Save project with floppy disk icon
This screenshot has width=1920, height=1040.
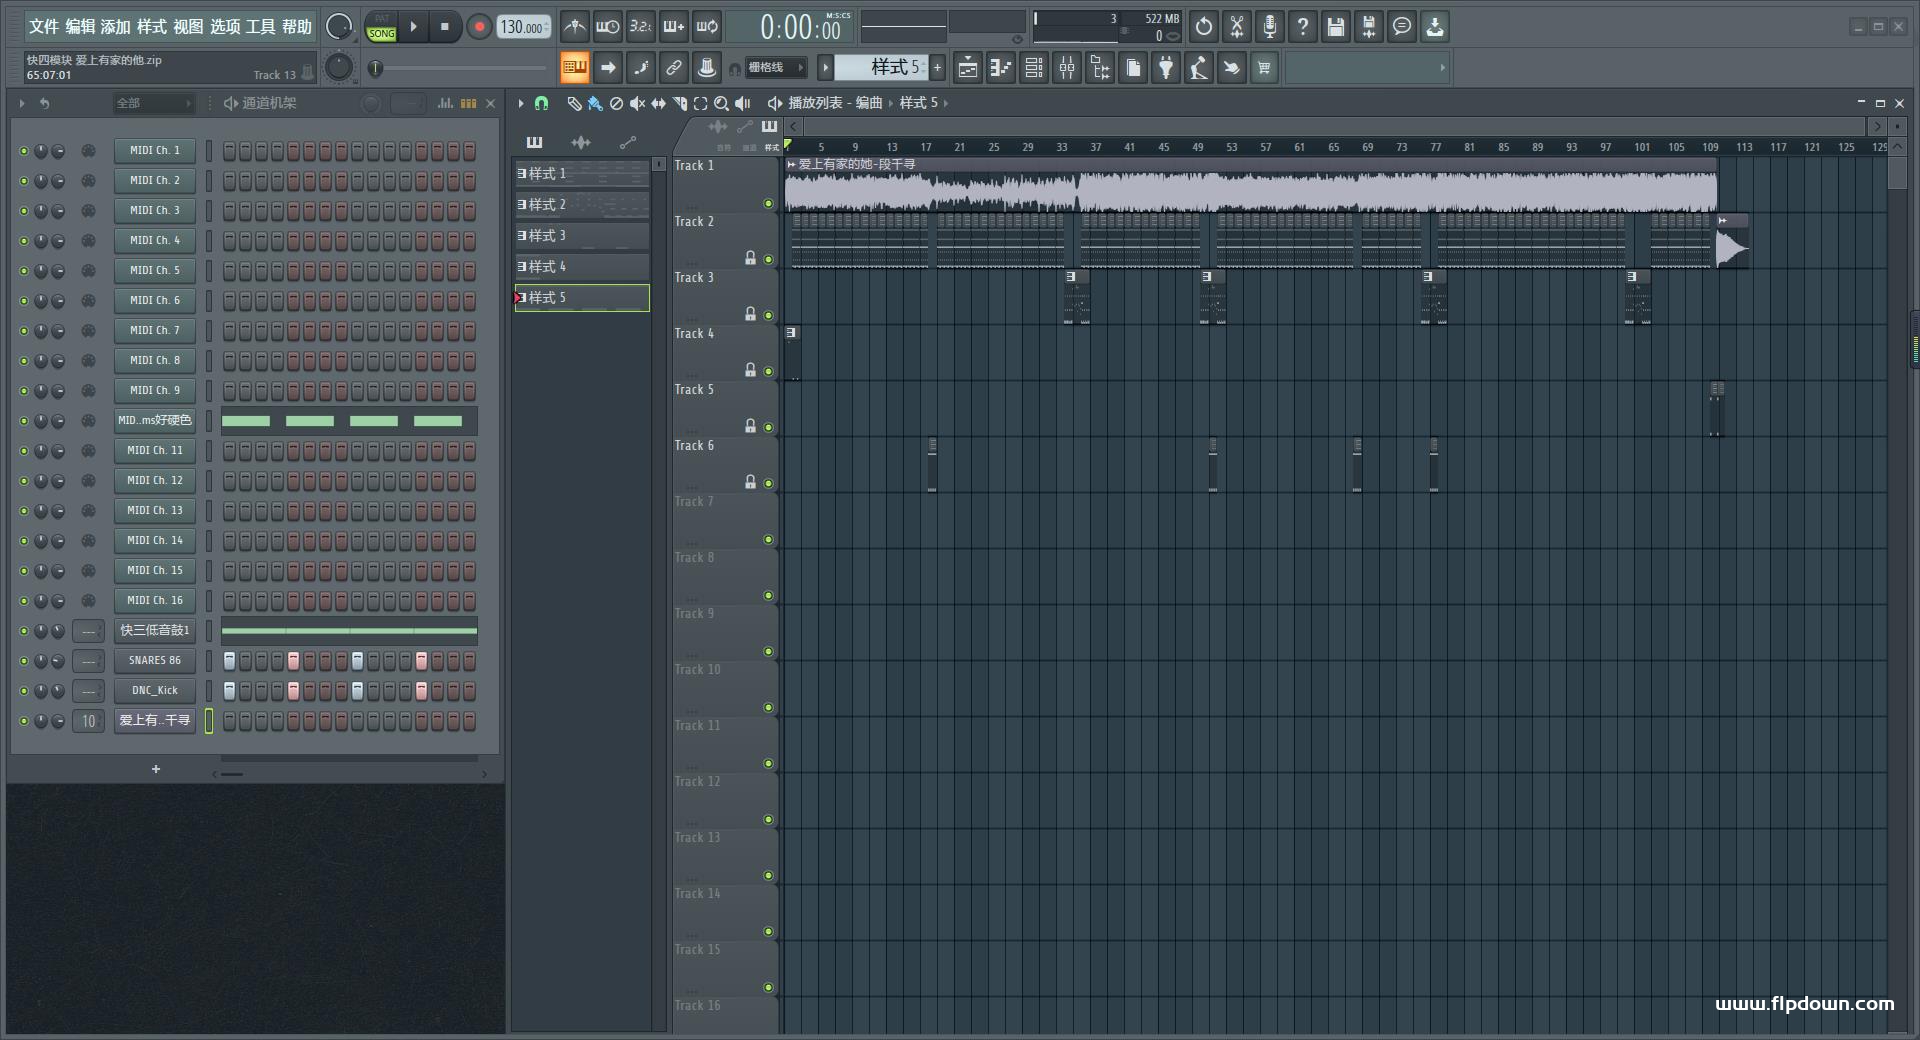click(1336, 27)
